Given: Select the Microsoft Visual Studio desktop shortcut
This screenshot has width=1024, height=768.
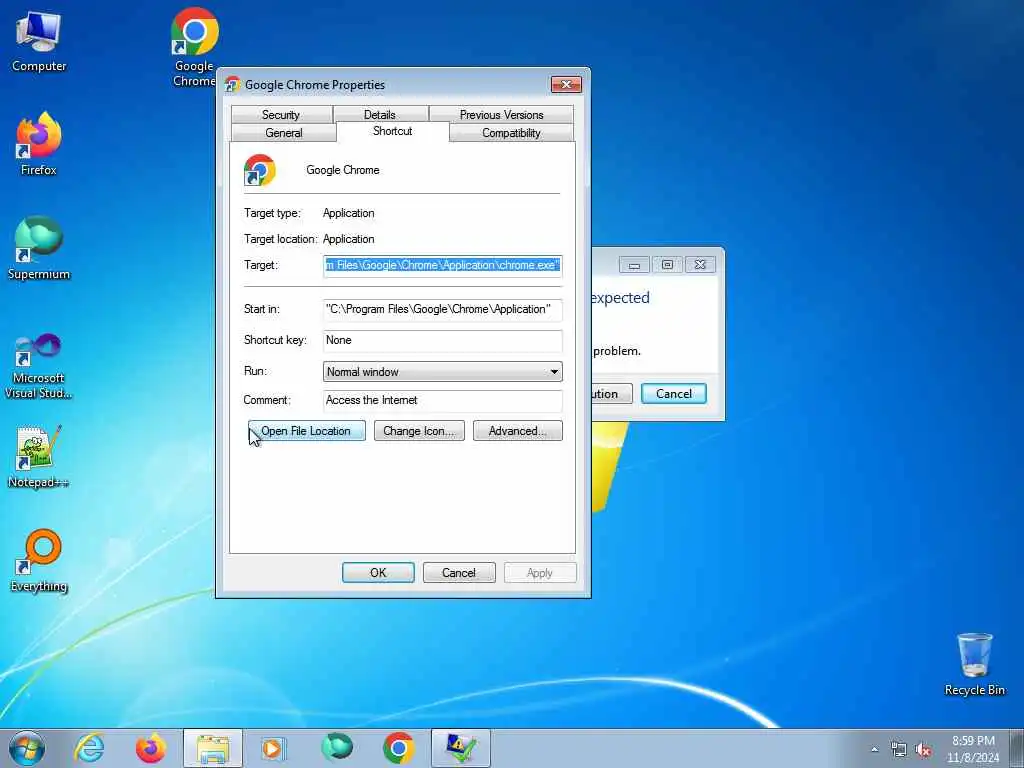Looking at the screenshot, I should 39,366.
